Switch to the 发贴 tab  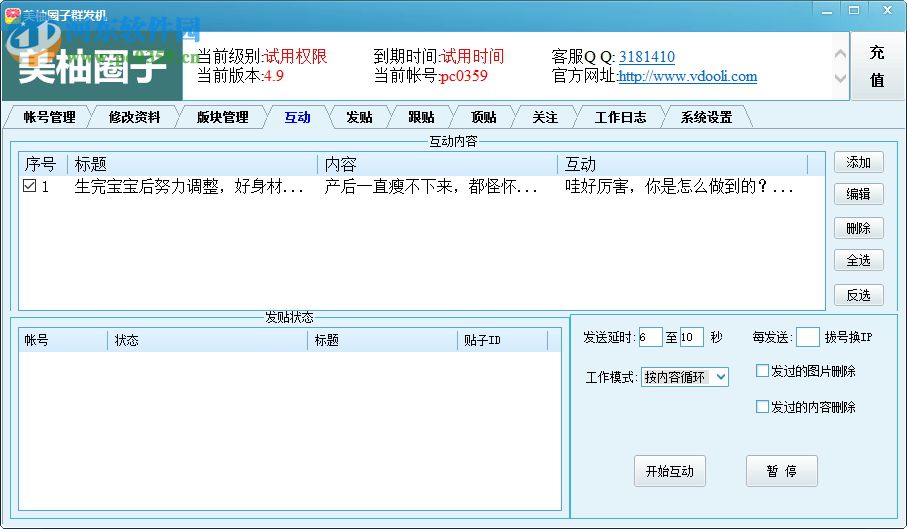coord(359,117)
